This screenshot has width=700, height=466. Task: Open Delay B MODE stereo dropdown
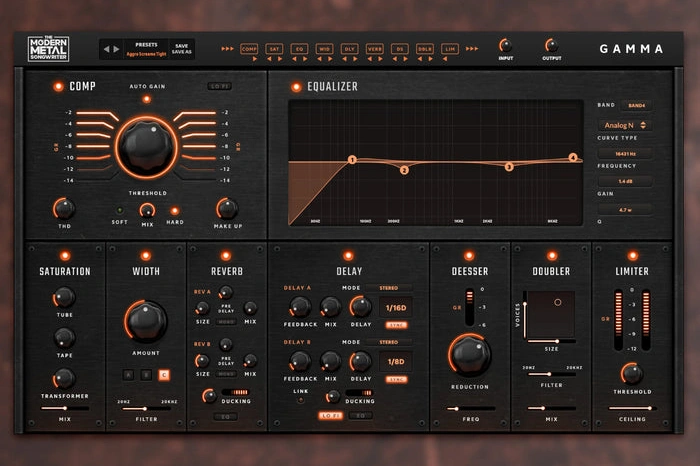pyautogui.click(x=389, y=342)
